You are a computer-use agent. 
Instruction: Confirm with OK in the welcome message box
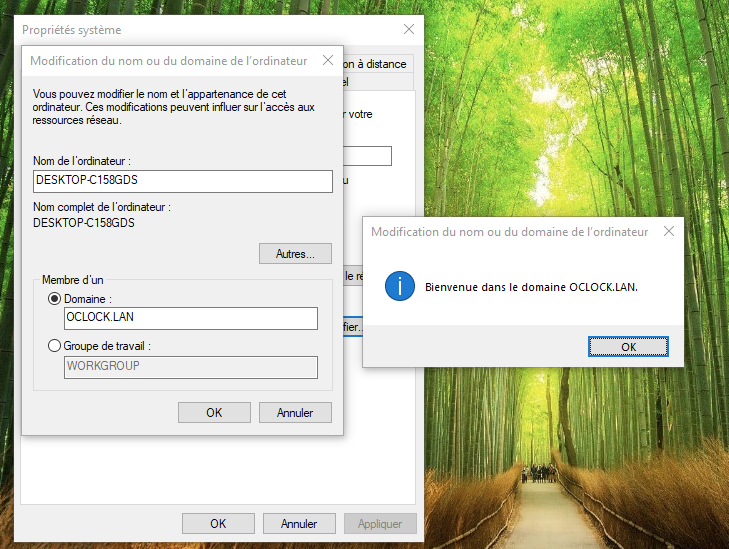[x=628, y=347]
